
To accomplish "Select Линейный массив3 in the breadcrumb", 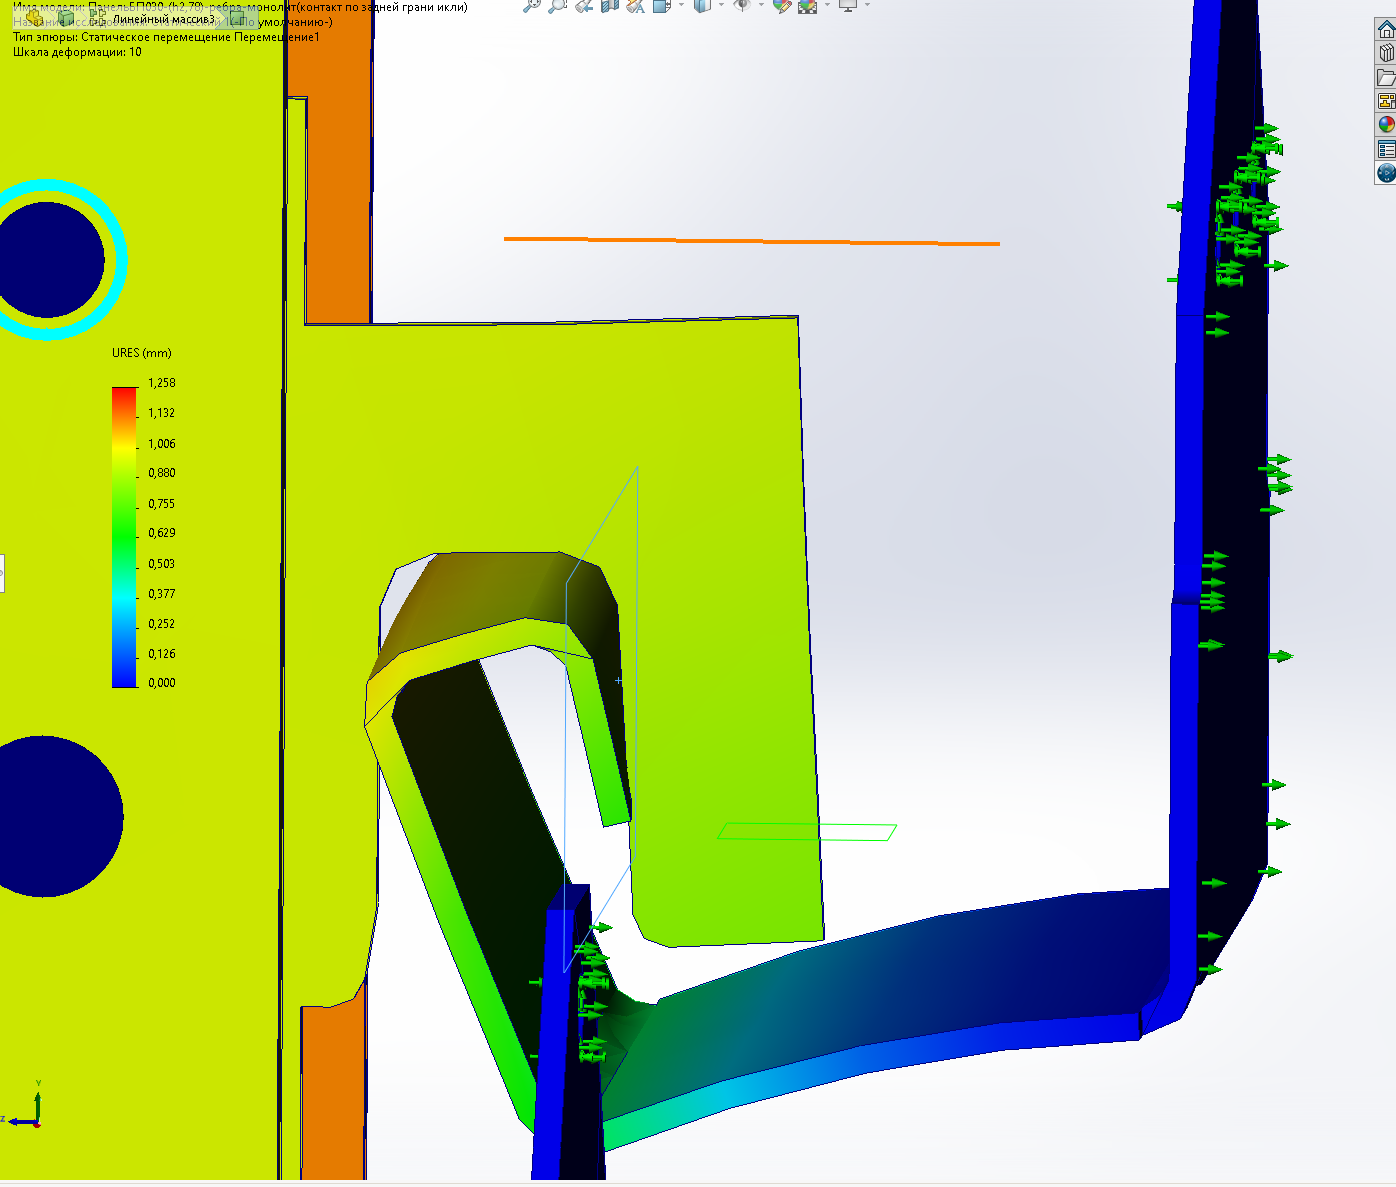I will point(163,19).
